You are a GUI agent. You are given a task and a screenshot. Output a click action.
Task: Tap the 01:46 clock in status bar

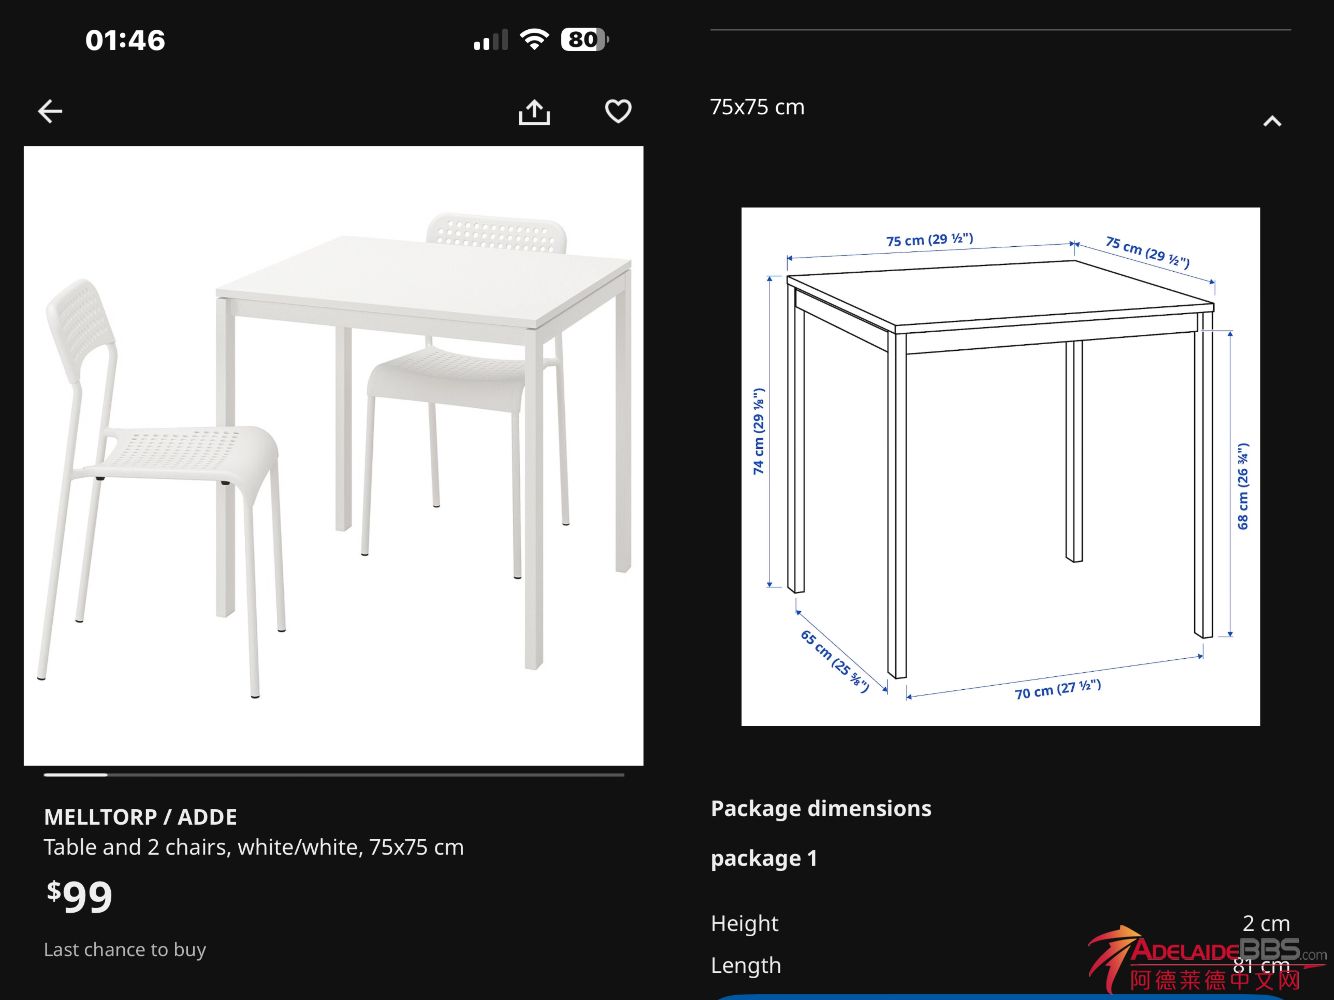pos(125,40)
